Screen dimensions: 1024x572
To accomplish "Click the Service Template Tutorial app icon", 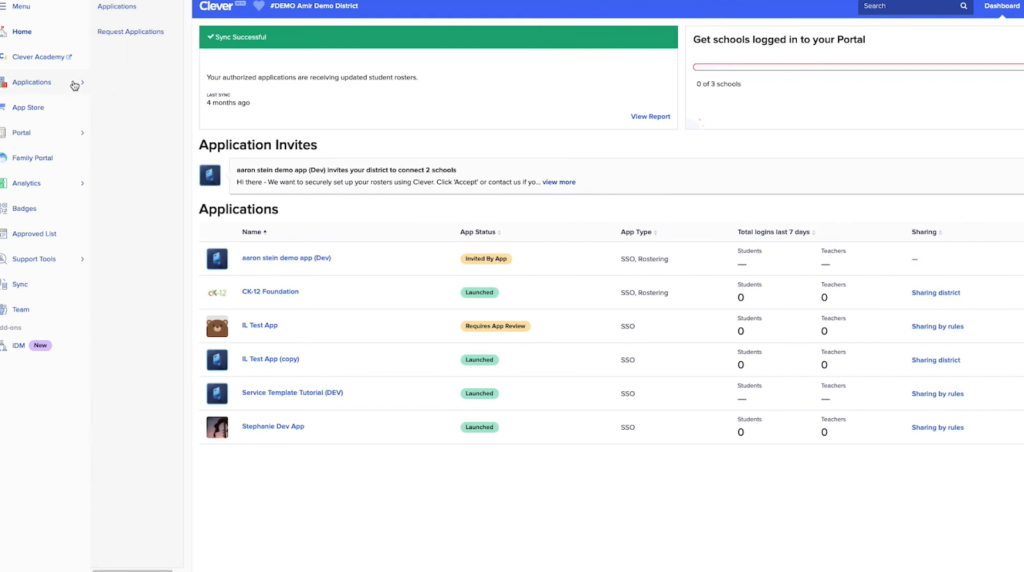I will pos(217,393).
